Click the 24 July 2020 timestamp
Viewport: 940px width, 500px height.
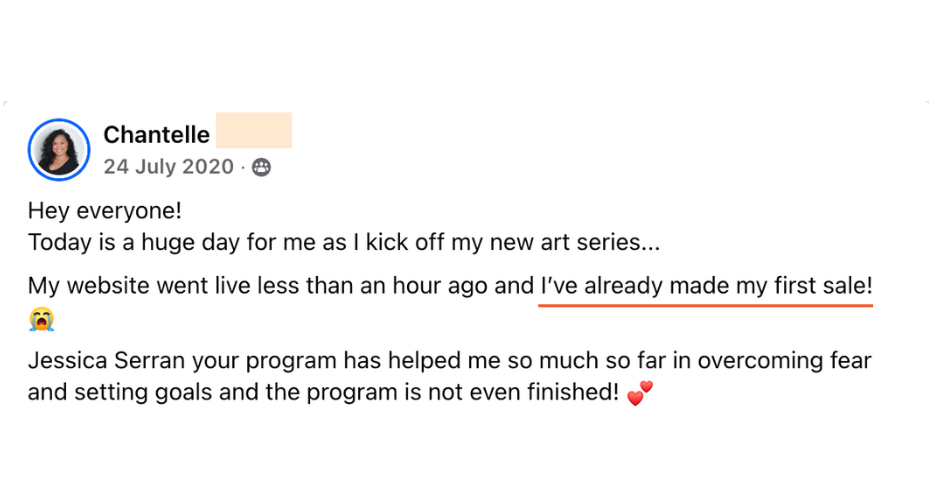tap(168, 167)
